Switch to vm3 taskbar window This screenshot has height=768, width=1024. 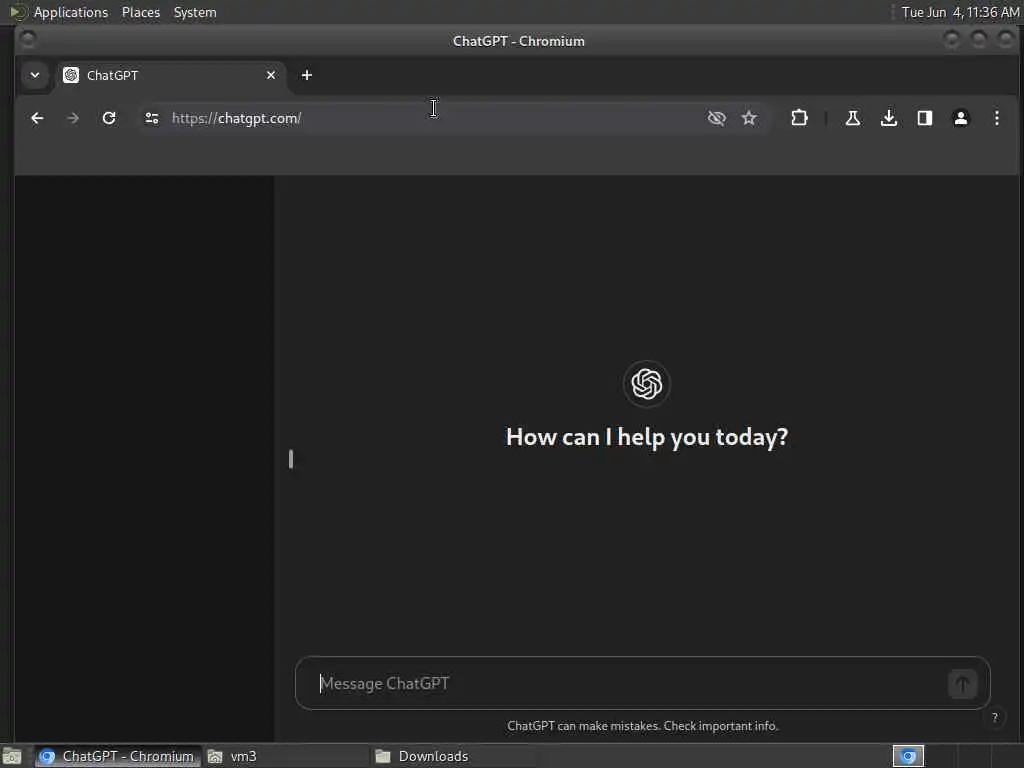point(287,756)
